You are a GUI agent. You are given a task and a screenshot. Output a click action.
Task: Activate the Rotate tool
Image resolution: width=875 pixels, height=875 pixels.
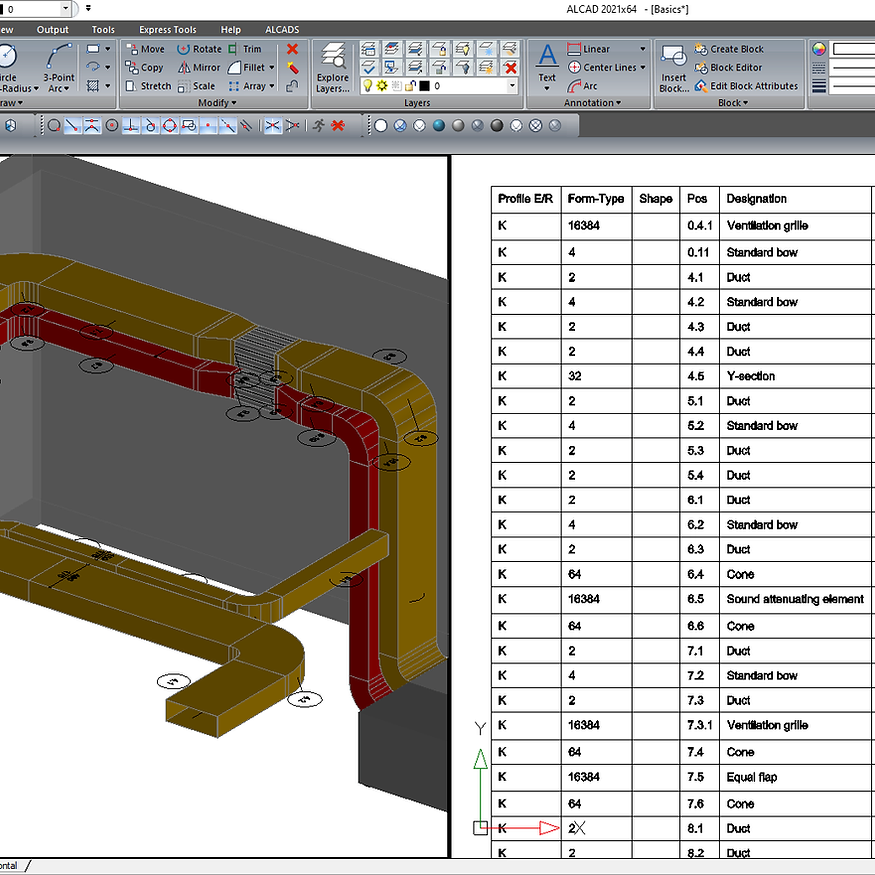pyautogui.click(x=199, y=49)
